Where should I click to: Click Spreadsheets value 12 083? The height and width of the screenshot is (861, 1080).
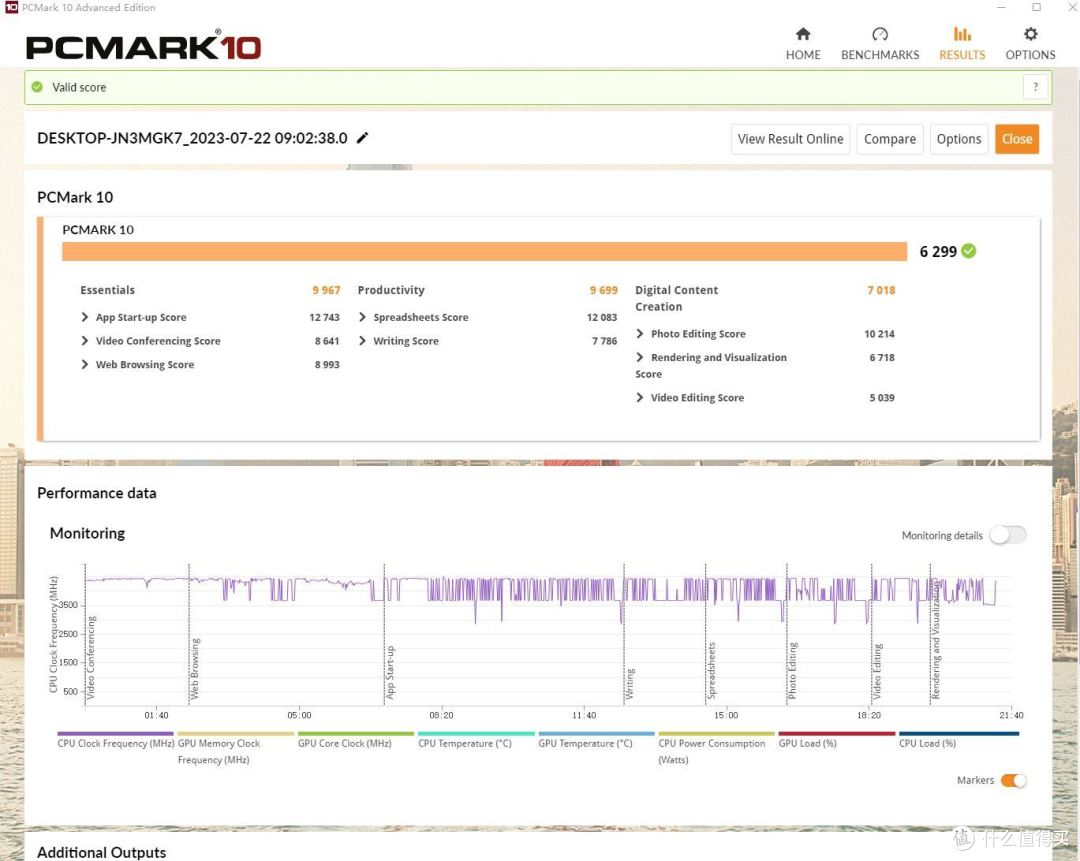pyautogui.click(x=602, y=317)
